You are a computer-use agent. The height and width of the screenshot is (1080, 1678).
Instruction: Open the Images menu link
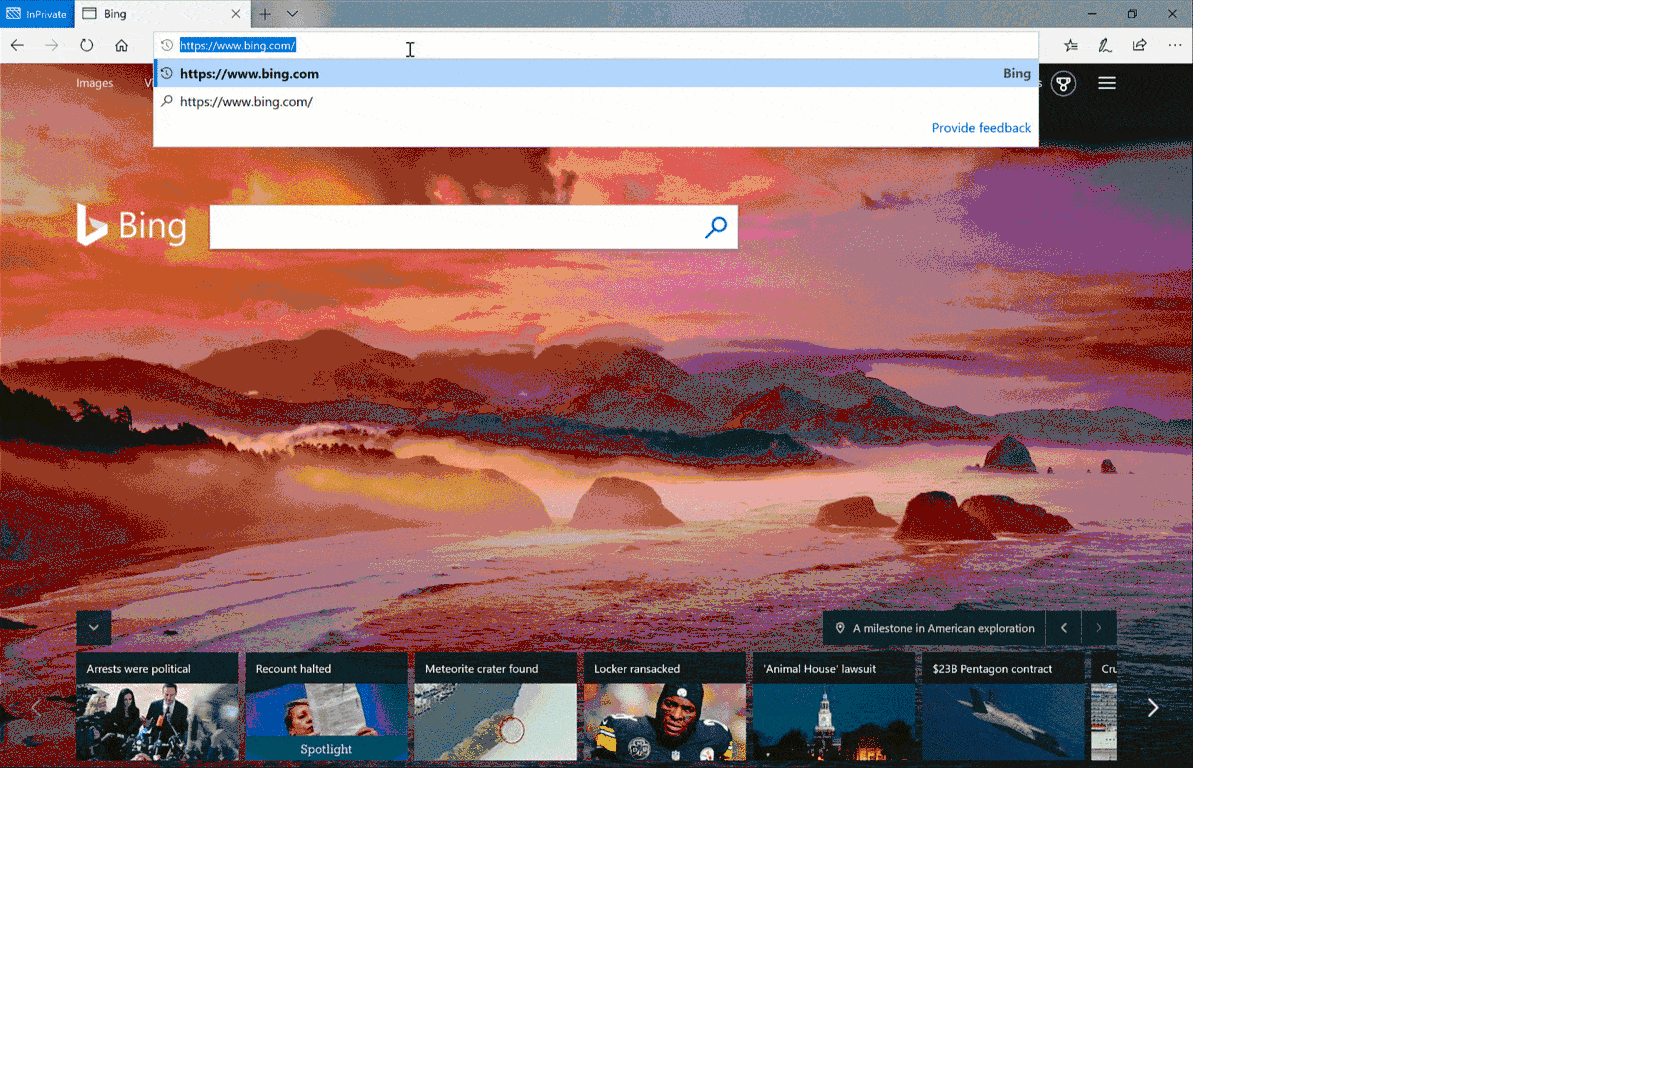point(95,83)
